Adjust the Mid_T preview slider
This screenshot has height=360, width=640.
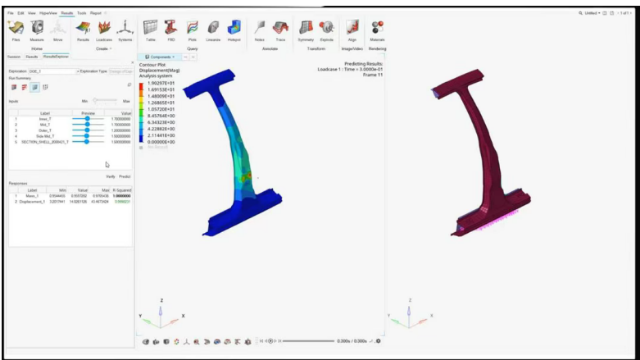88,124
